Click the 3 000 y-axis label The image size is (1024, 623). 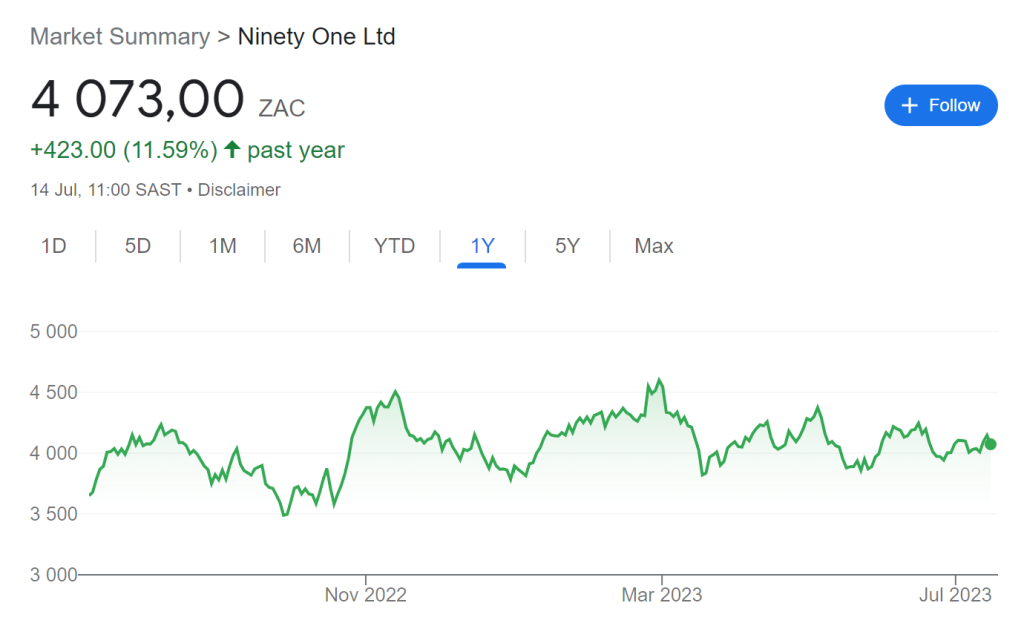coord(54,575)
